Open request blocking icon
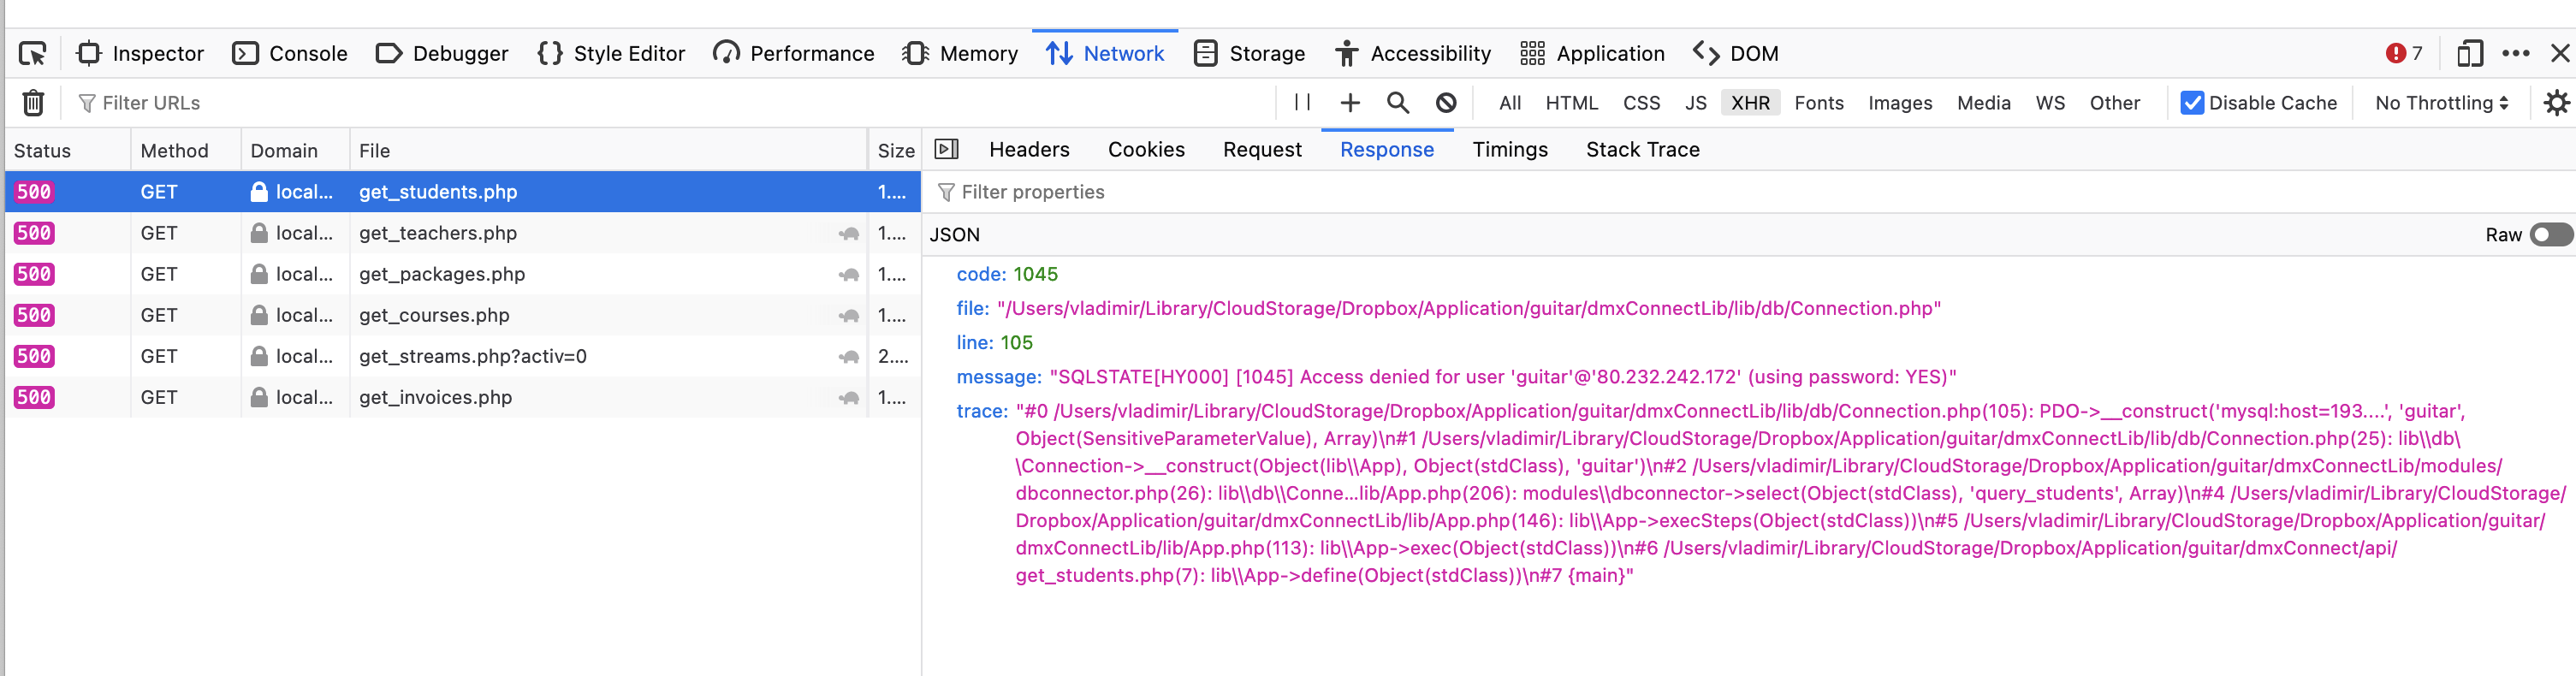This screenshot has height=676, width=2576. [1446, 103]
